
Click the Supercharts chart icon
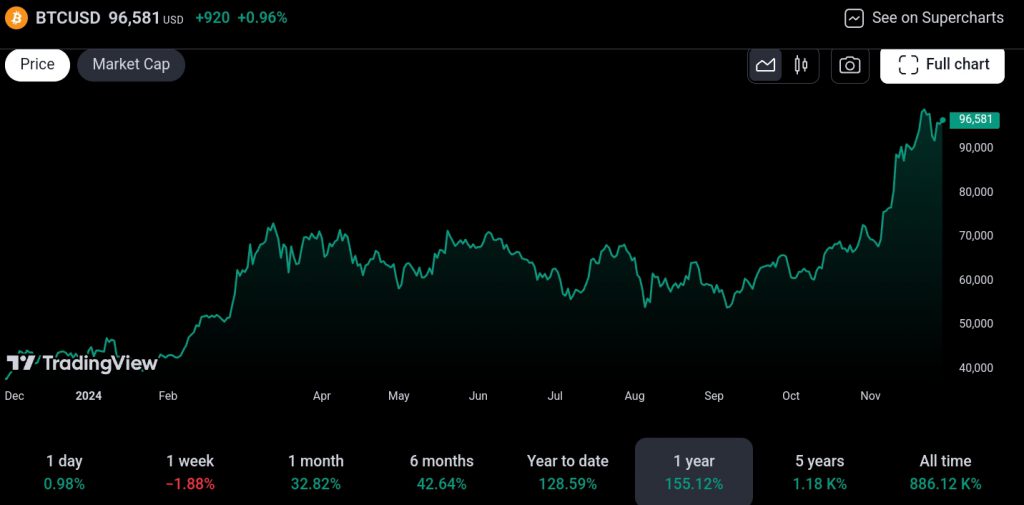coord(854,18)
